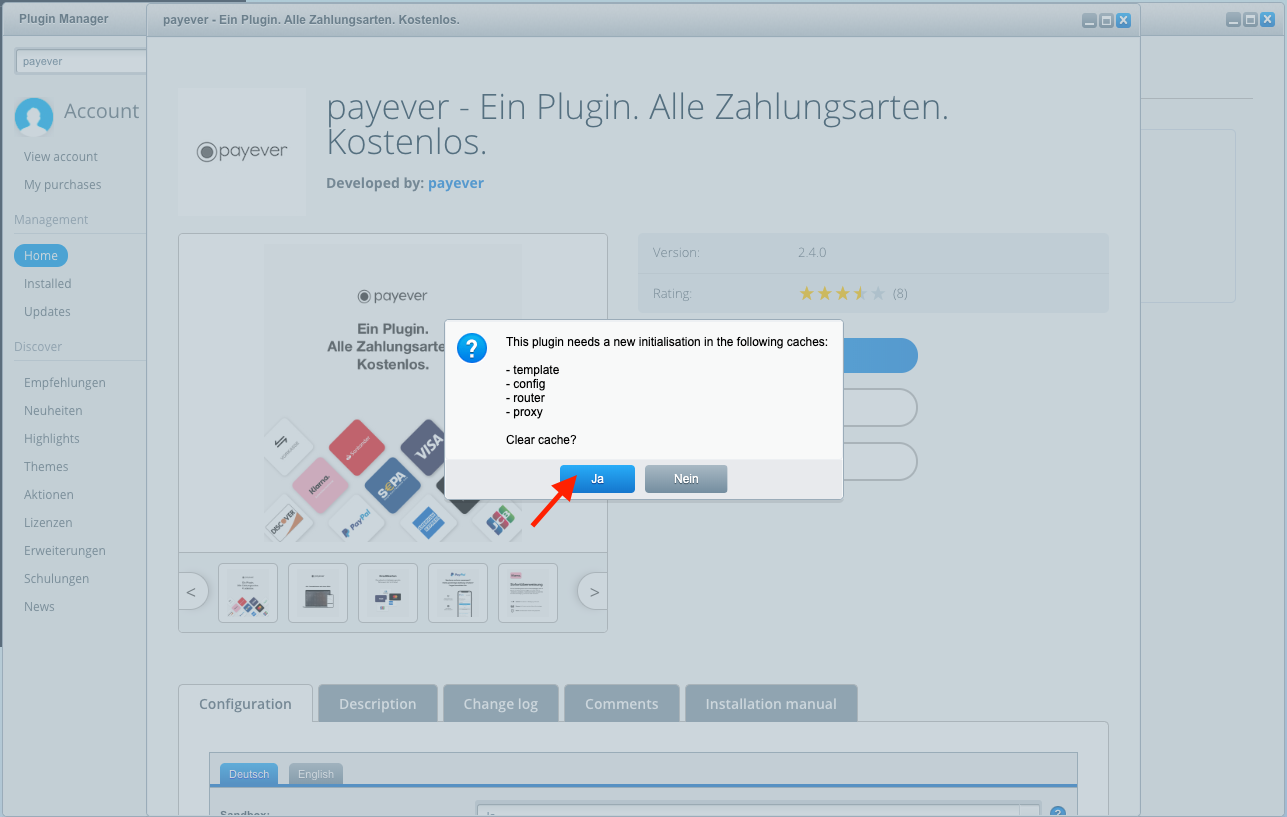Click the rating count (8) text
This screenshot has width=1287, height=817.
[900, 293]
